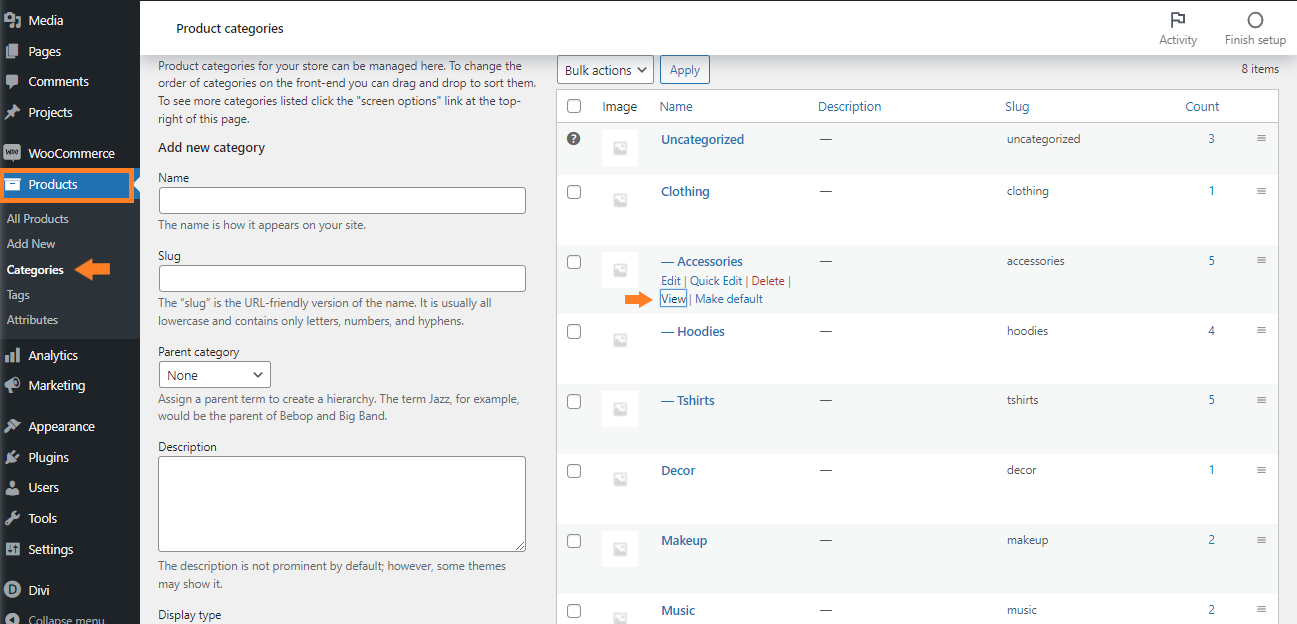Open the Bulk actions dropdown

[605, 70]
